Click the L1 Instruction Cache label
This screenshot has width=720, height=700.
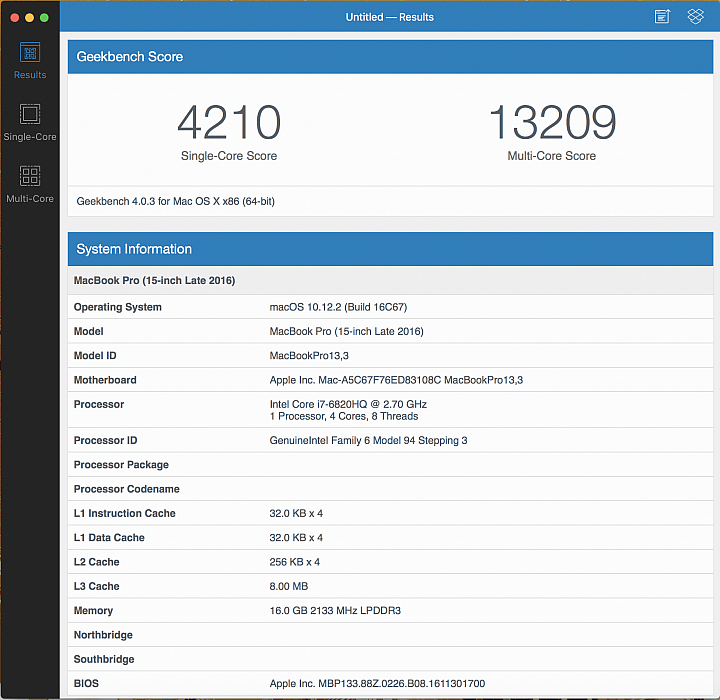pos(124,513)
